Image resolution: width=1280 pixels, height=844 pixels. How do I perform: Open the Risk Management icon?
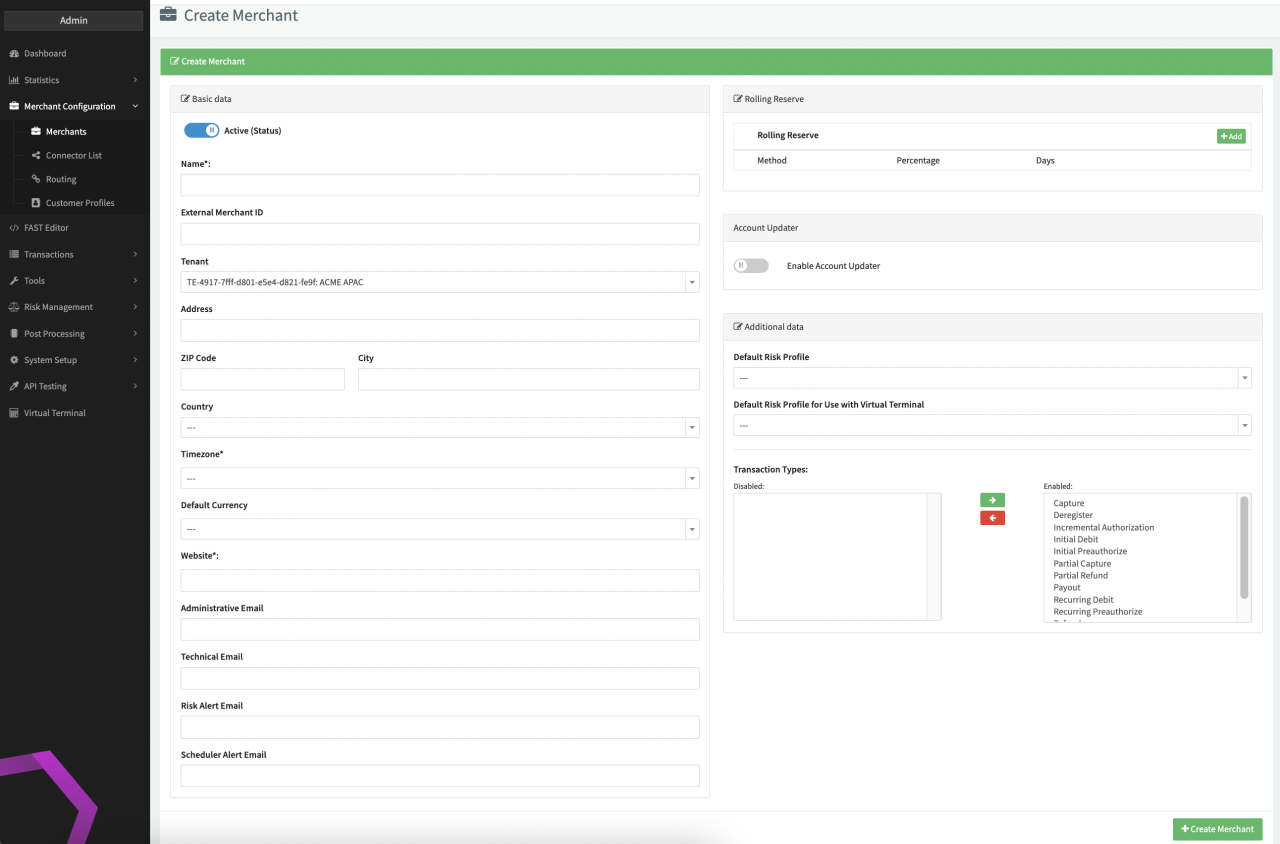pos(12,307)
